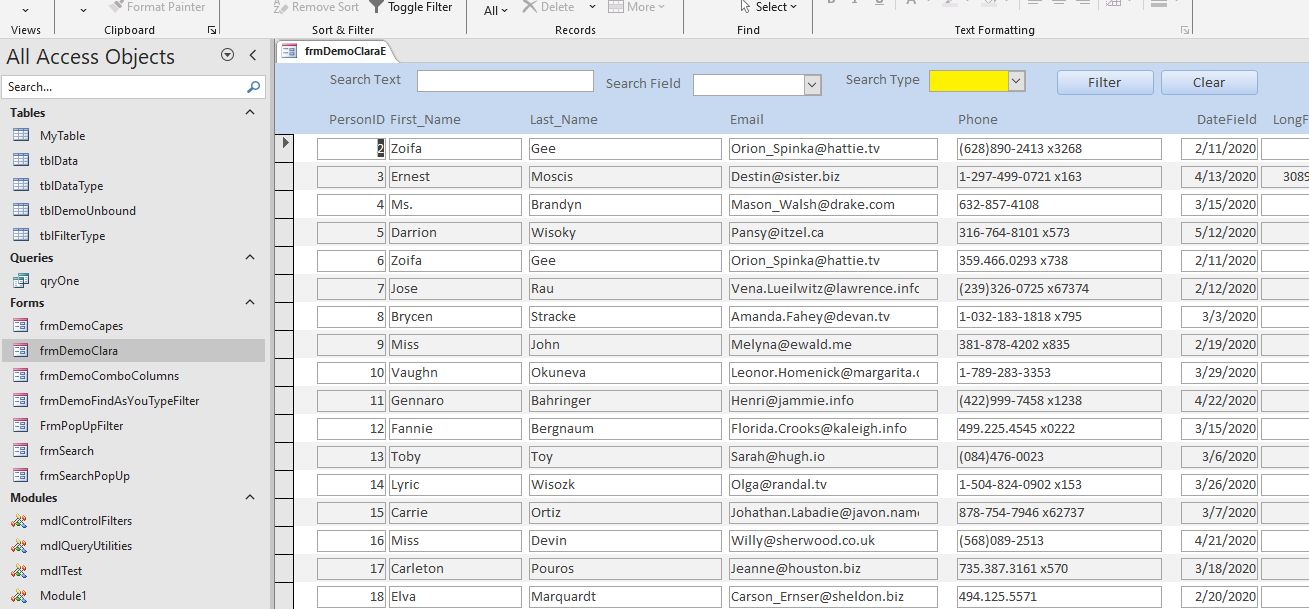Open the MyTable table icon
The height and width of the screenshot is (609, 1309).
(x=20, y=135)
